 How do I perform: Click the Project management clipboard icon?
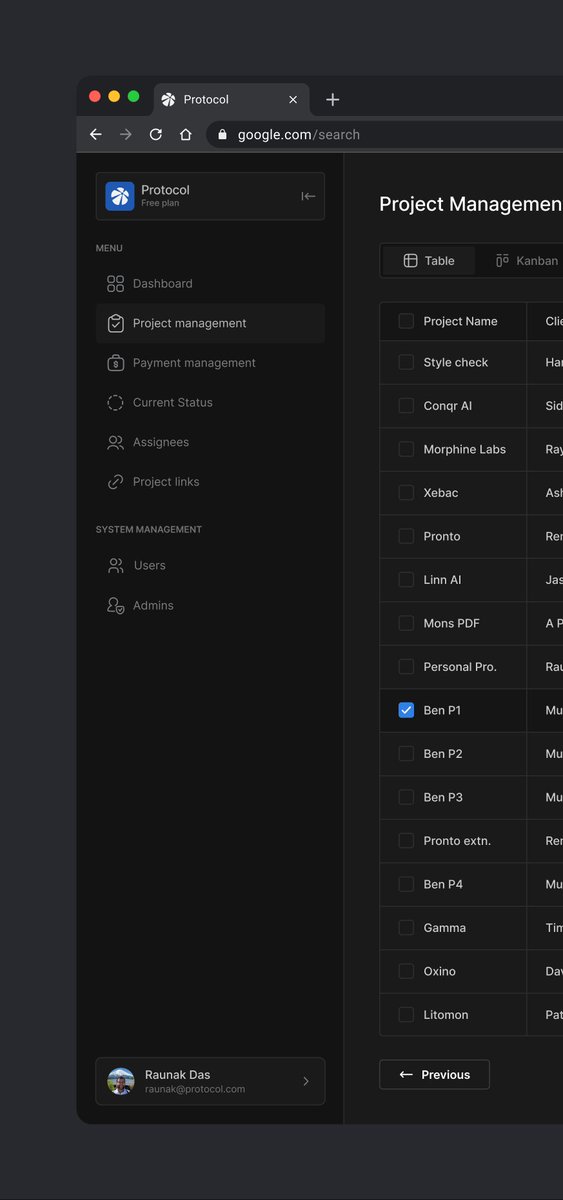click(x=115, y=323)
